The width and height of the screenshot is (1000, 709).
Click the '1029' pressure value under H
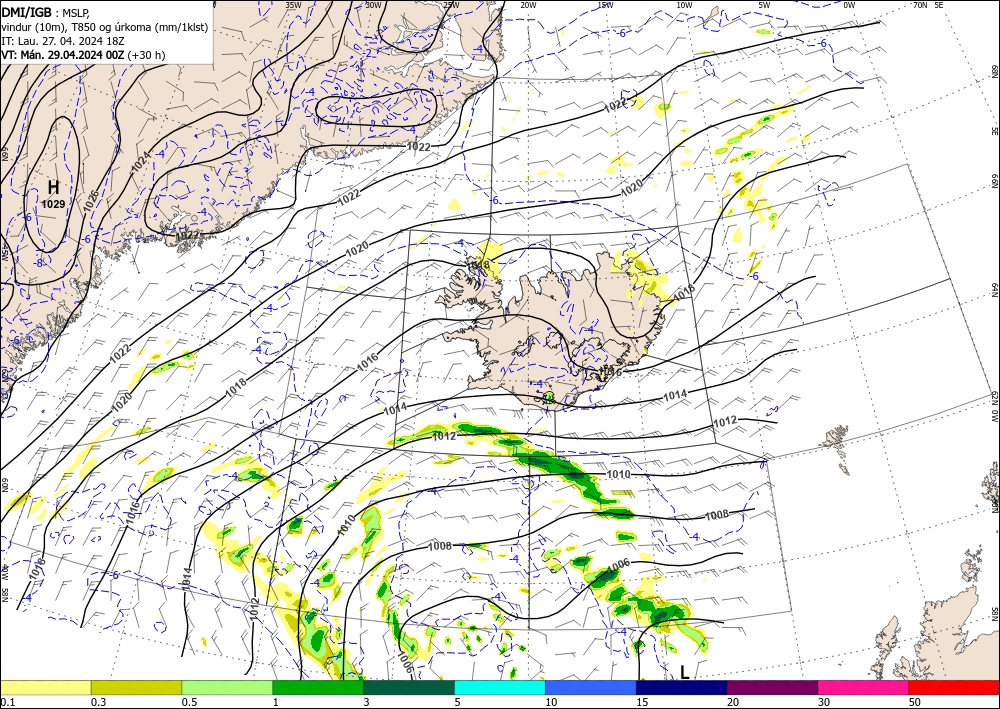(54, 204)
